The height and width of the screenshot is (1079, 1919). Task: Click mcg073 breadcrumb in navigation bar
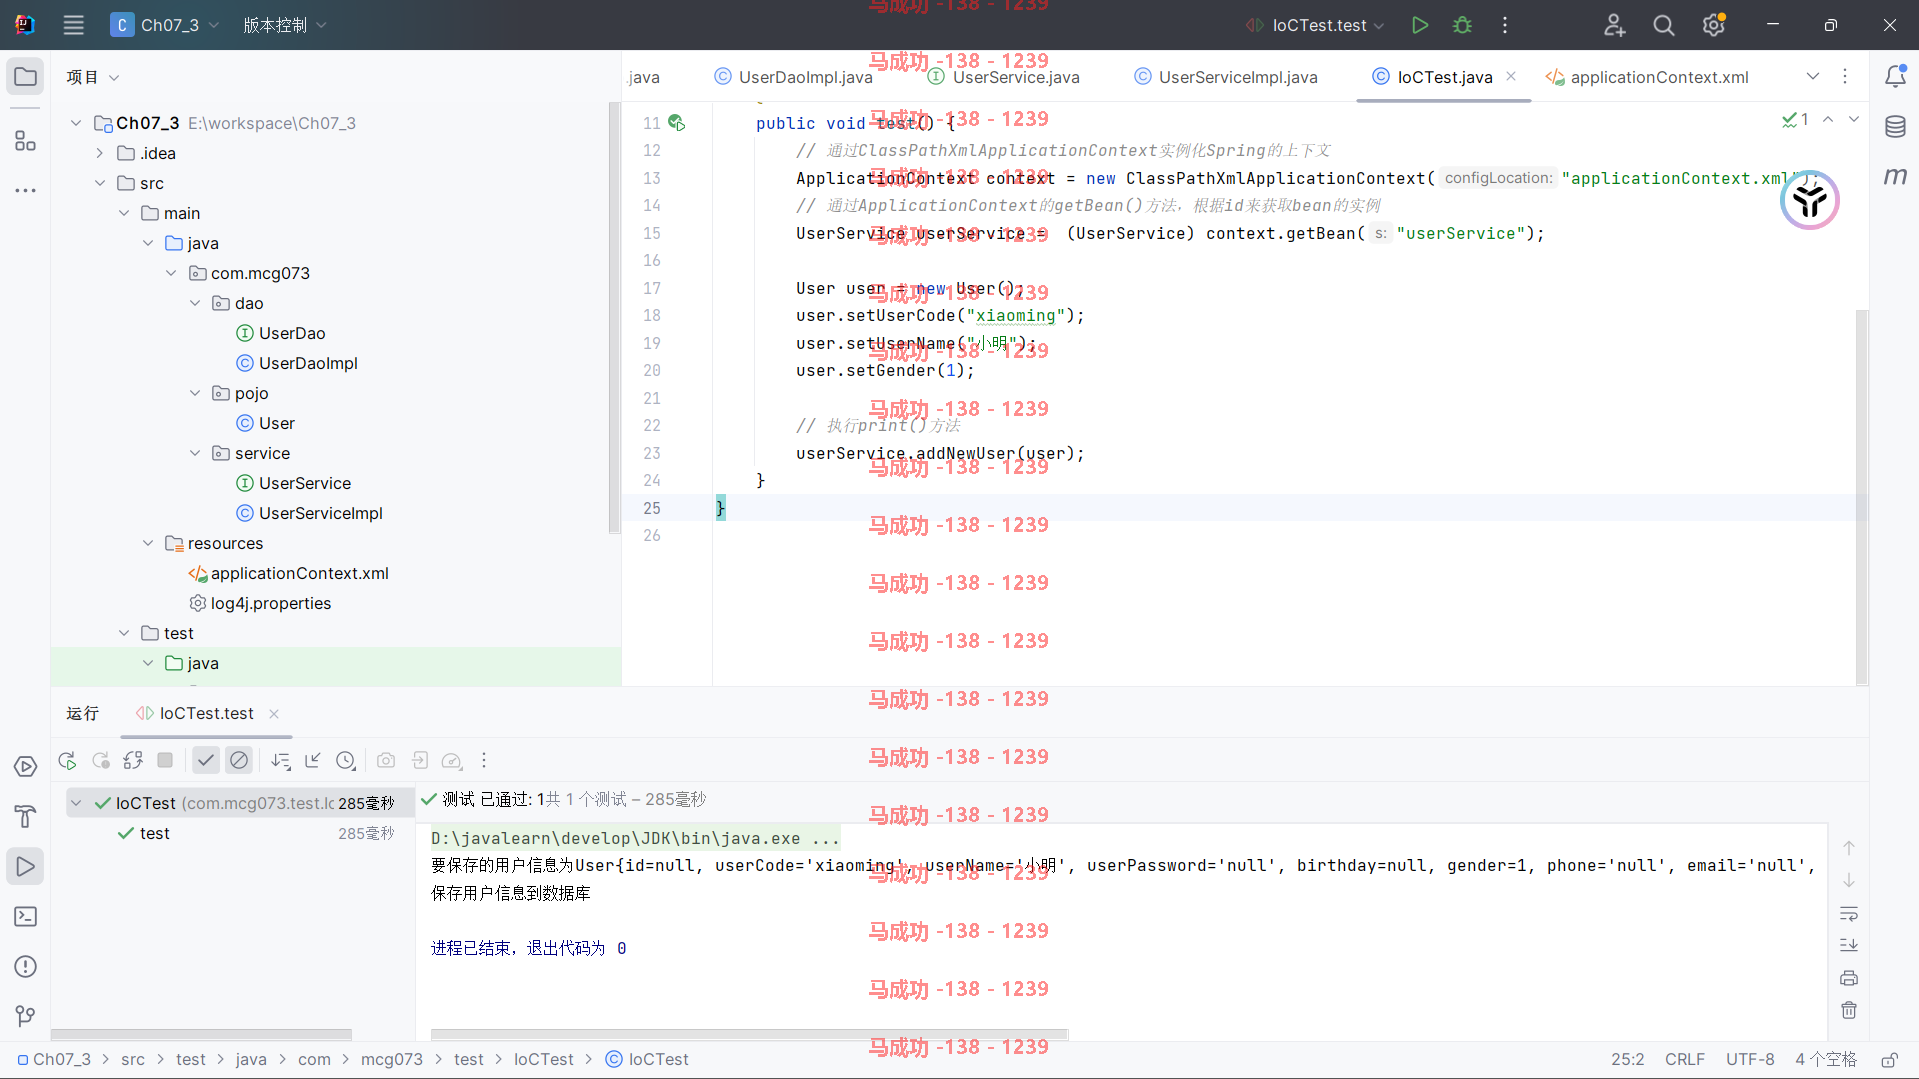point(392,1059)
